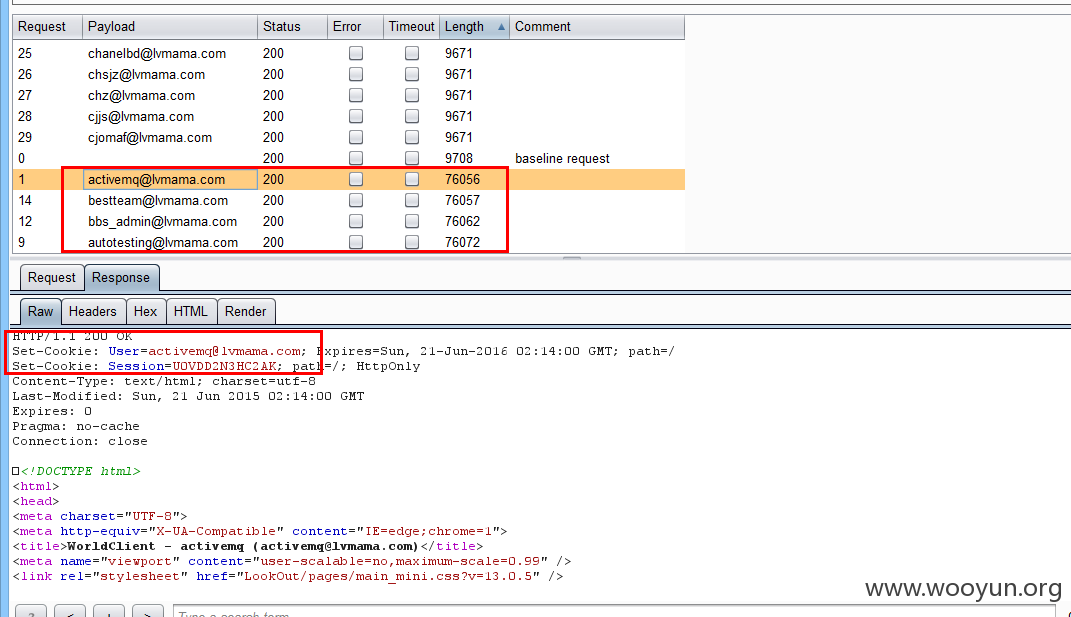Screen dimensions: 1071x617
Task: Toggle Error checkbox for bestteam@lvmama.com row
Action: point(356,200)
